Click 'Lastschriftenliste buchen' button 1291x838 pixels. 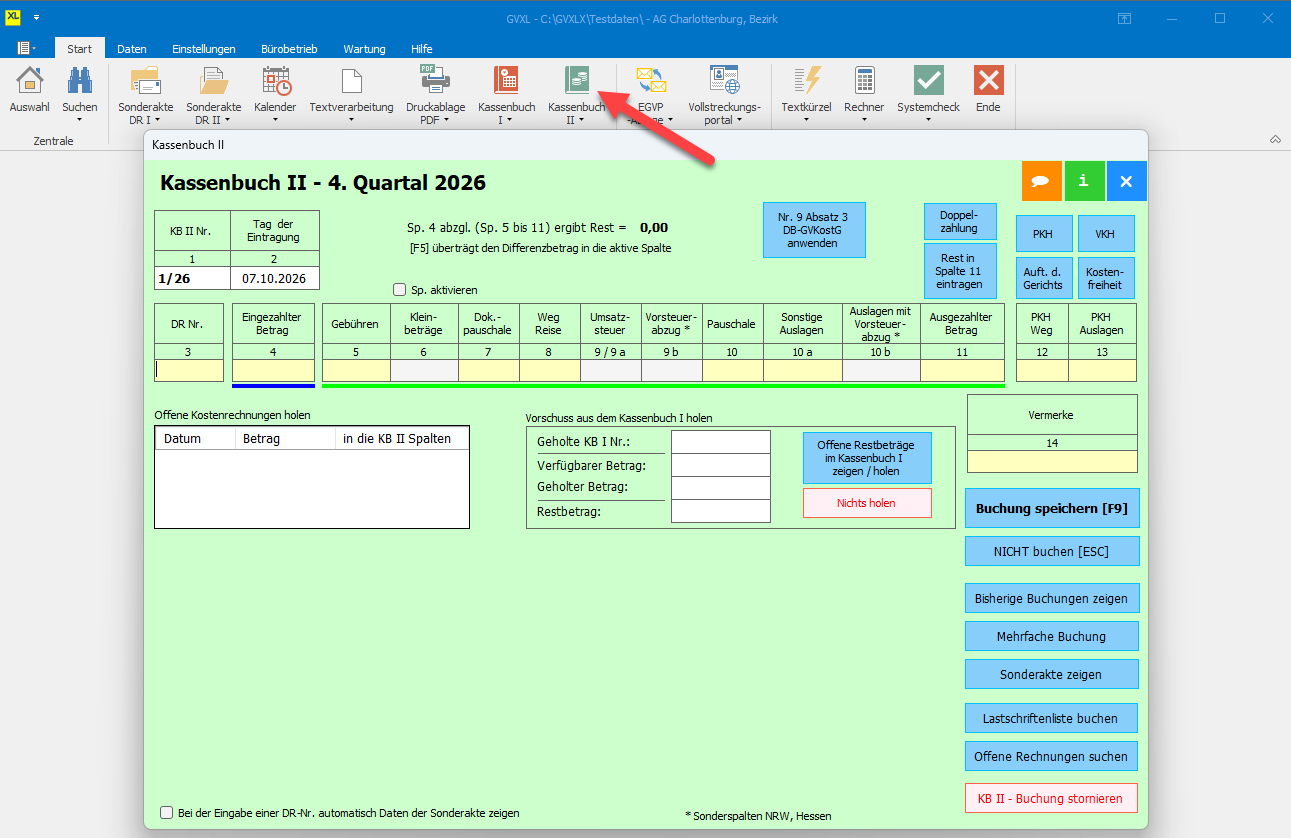pos(1052,718)
